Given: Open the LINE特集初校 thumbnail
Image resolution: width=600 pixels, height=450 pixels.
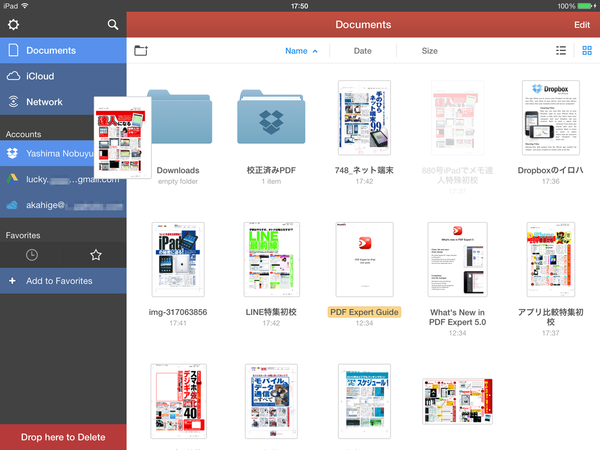Looking at the screenshot, I should 272,259.
